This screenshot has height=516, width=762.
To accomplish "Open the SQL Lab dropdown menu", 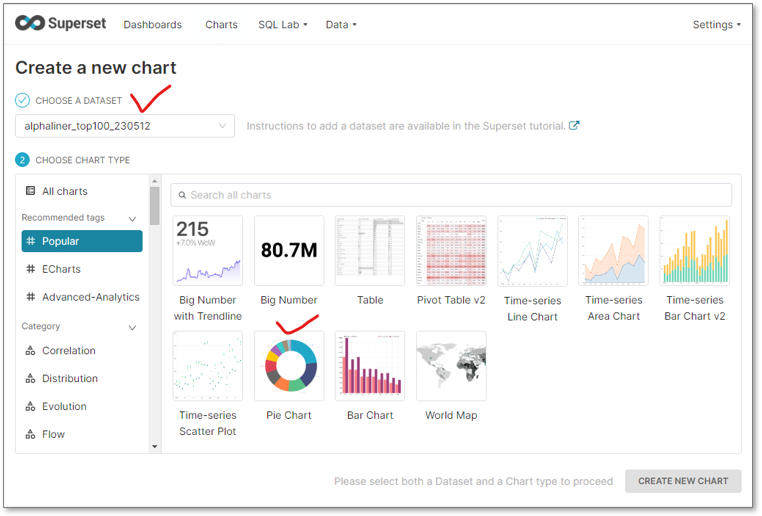I will (283, 25).
